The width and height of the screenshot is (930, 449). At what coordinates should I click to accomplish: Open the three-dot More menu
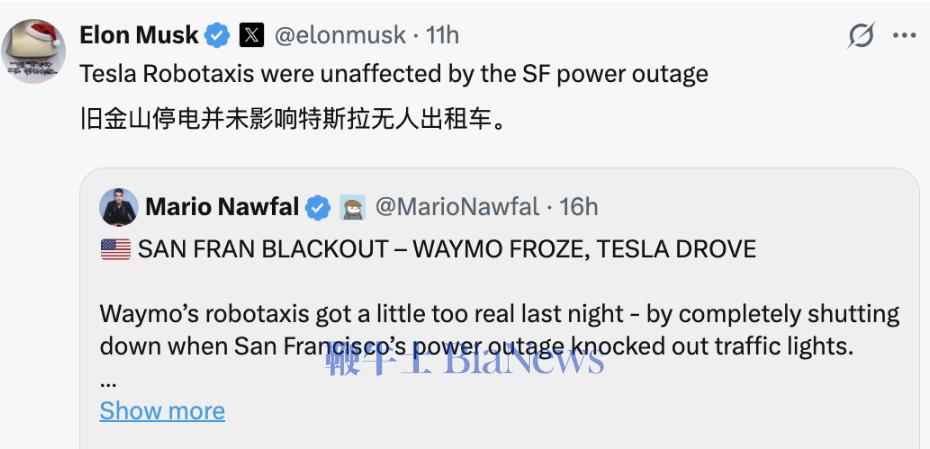pos(904,36)
